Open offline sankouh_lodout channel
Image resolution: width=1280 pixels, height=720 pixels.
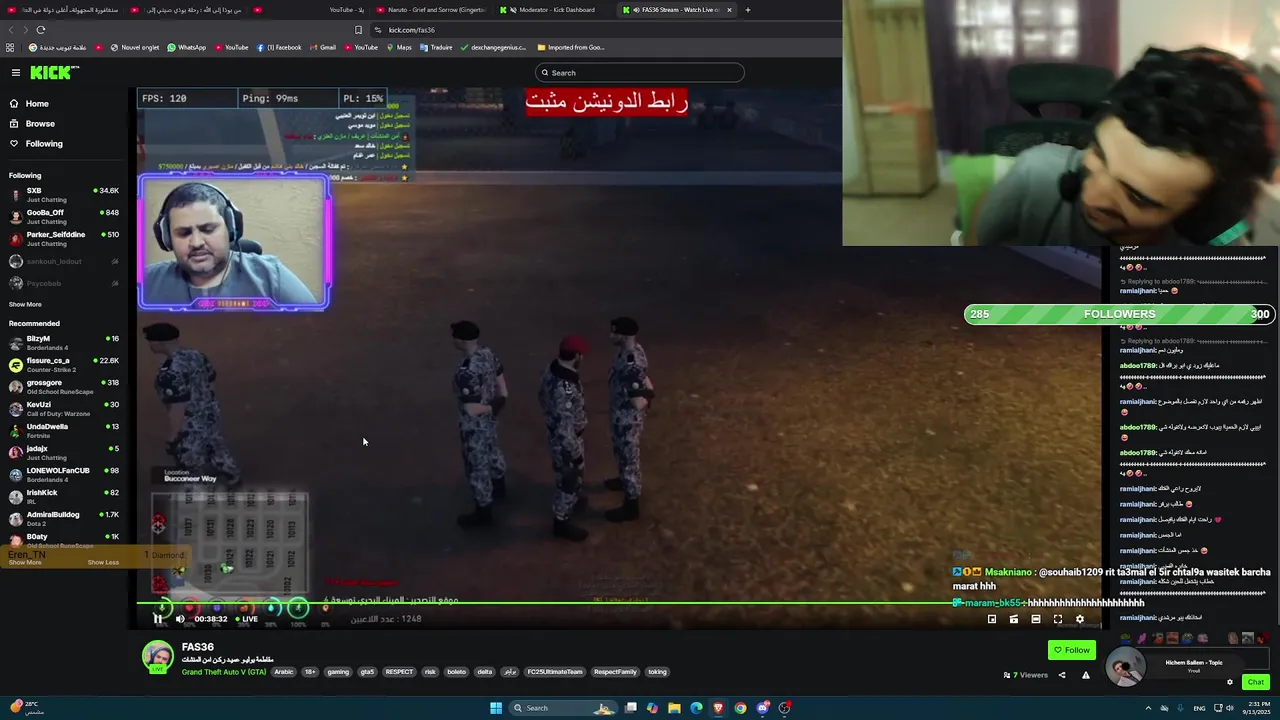64,261
